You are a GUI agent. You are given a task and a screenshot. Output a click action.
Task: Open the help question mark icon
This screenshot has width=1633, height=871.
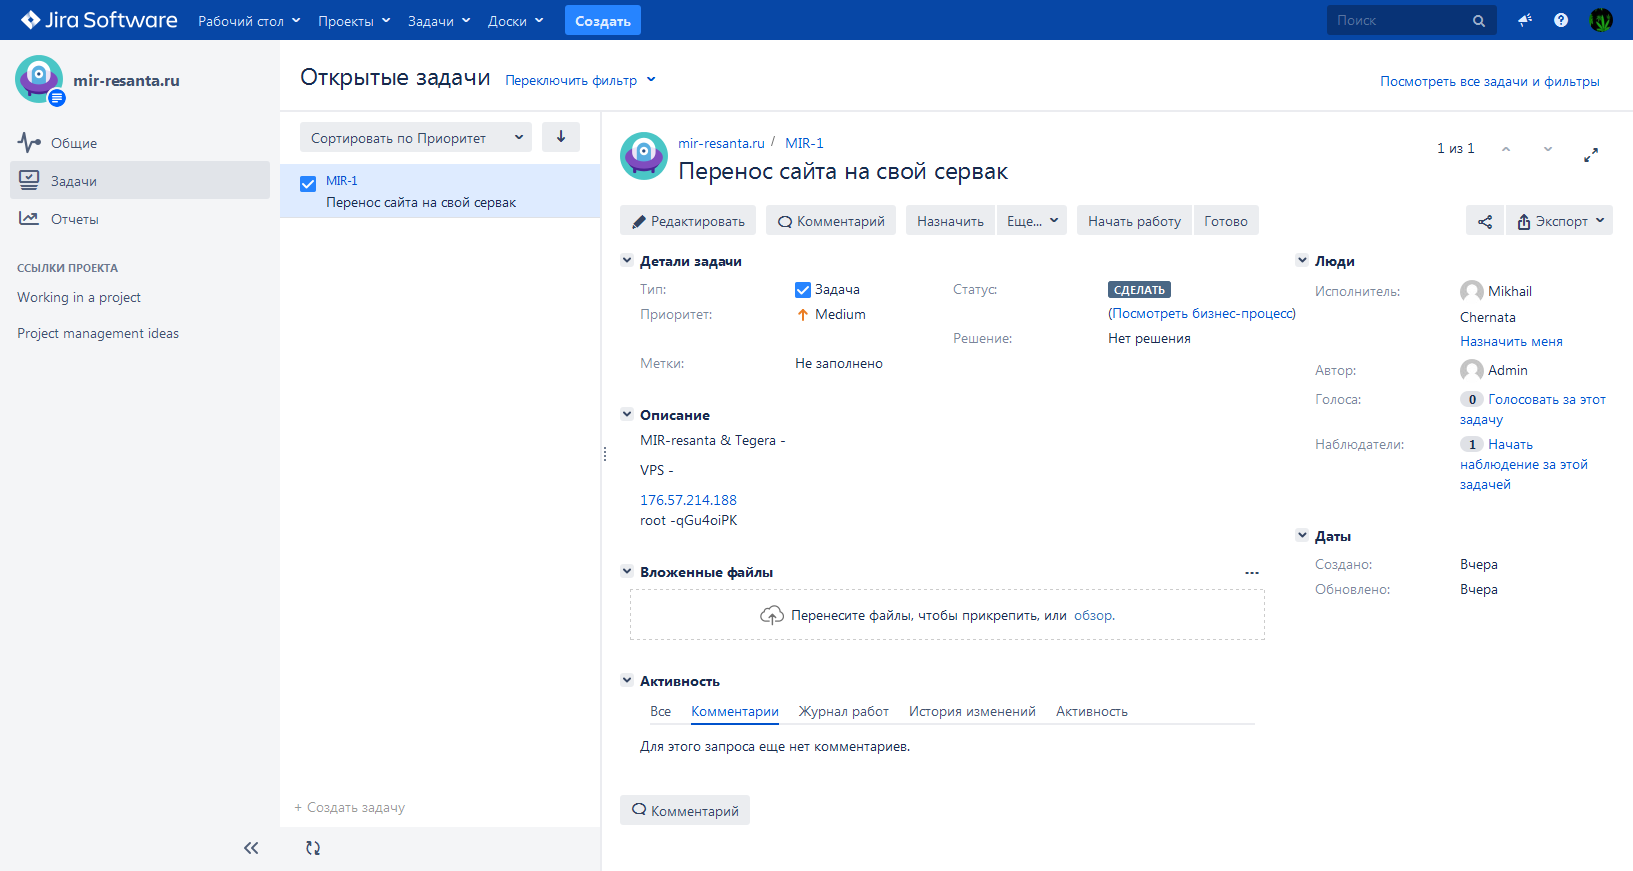tap(1560, 20)
